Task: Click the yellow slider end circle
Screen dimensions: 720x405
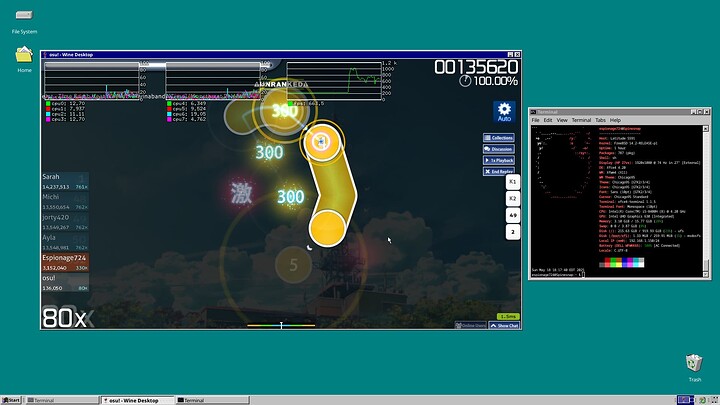Action: point(327,228)
